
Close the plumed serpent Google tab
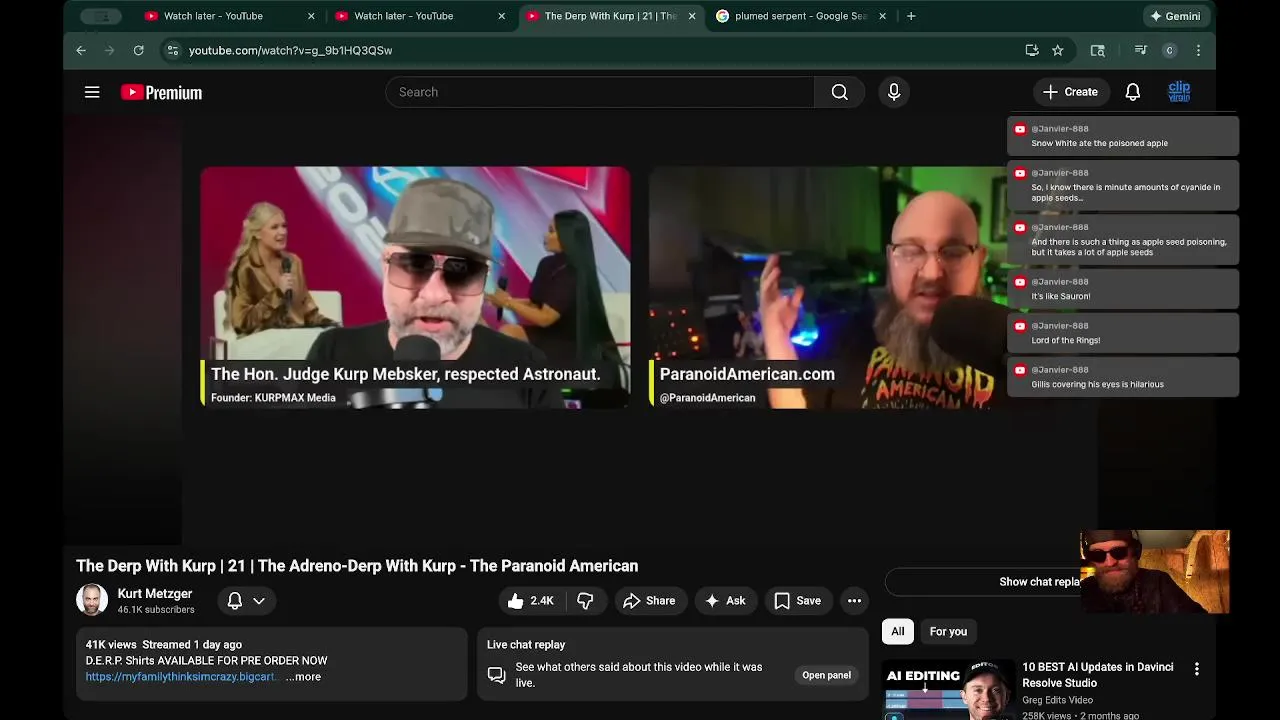[x=883, y=16]
